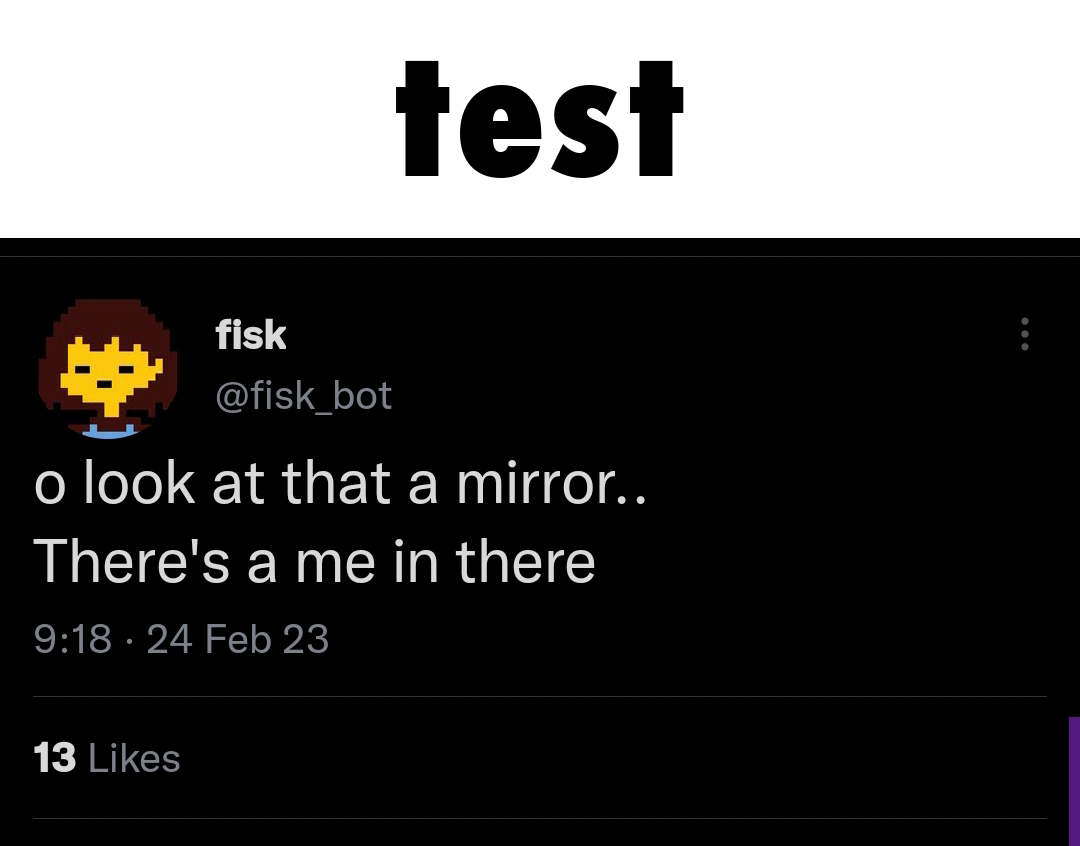Click the divider line above 13 Likes
This screenshot has height=846, width=1080.
[540, 696]
